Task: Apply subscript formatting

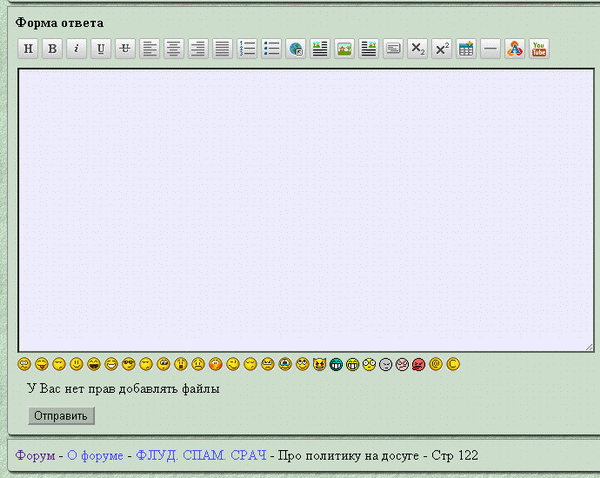Action: coord(417,49)
